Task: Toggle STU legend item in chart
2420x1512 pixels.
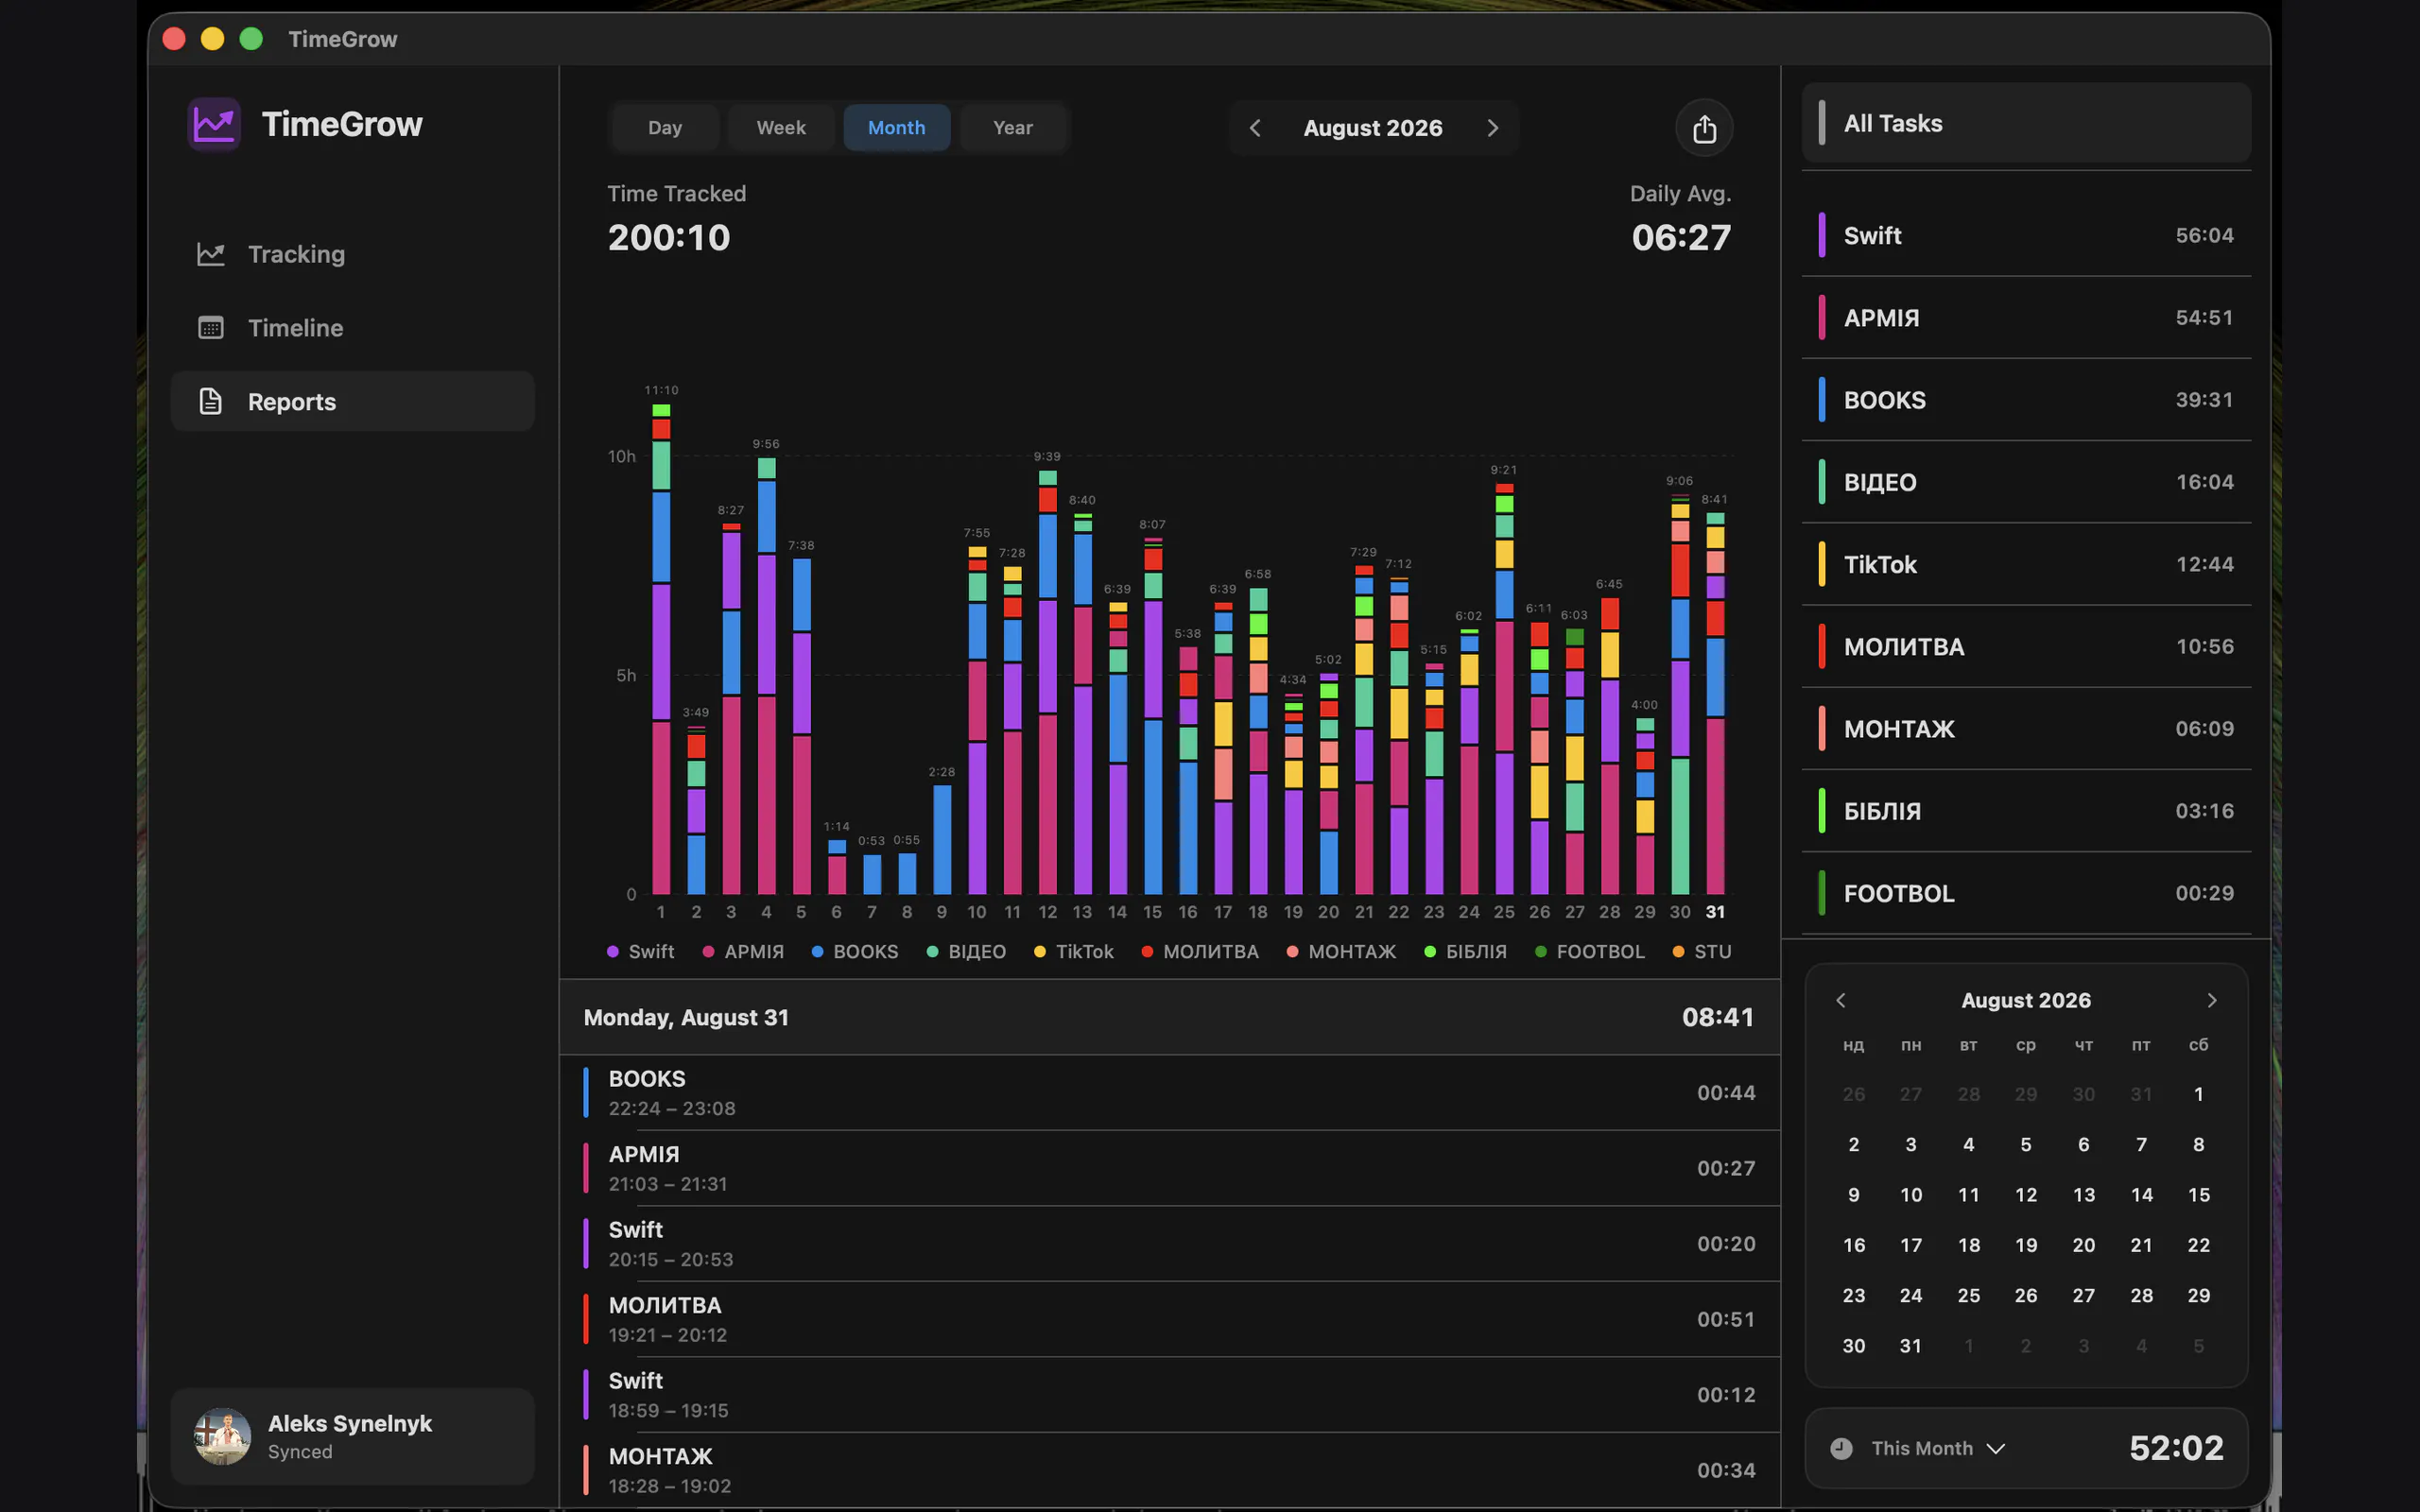Action: click(x=1701, y=952)
